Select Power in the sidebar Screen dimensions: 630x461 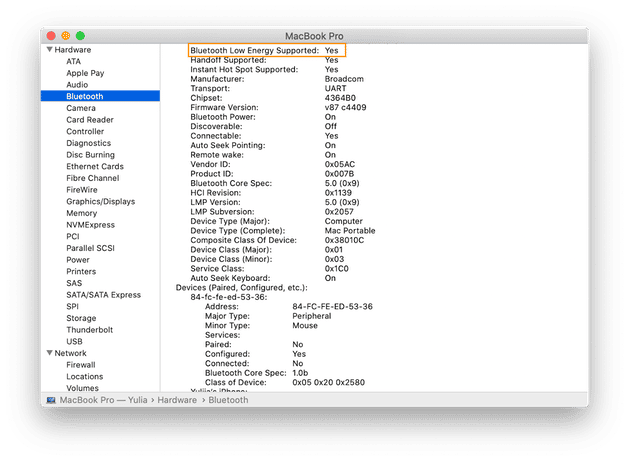pyautogui.click(x=78, y=259)
